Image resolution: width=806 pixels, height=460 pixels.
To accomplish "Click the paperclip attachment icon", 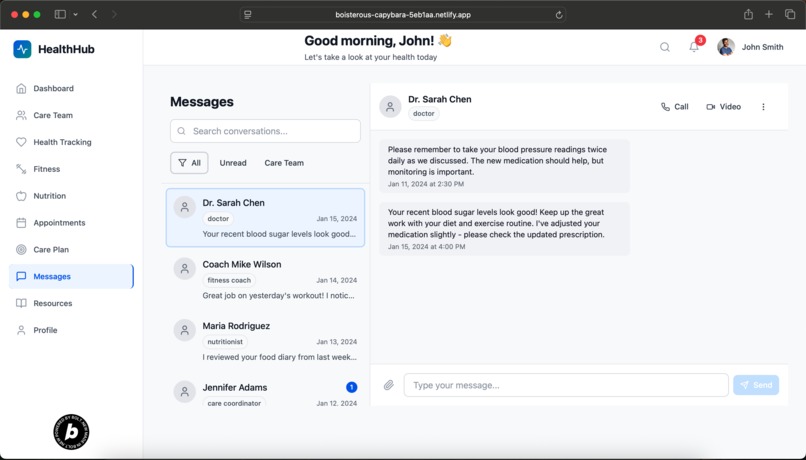I will click(389, 385).
